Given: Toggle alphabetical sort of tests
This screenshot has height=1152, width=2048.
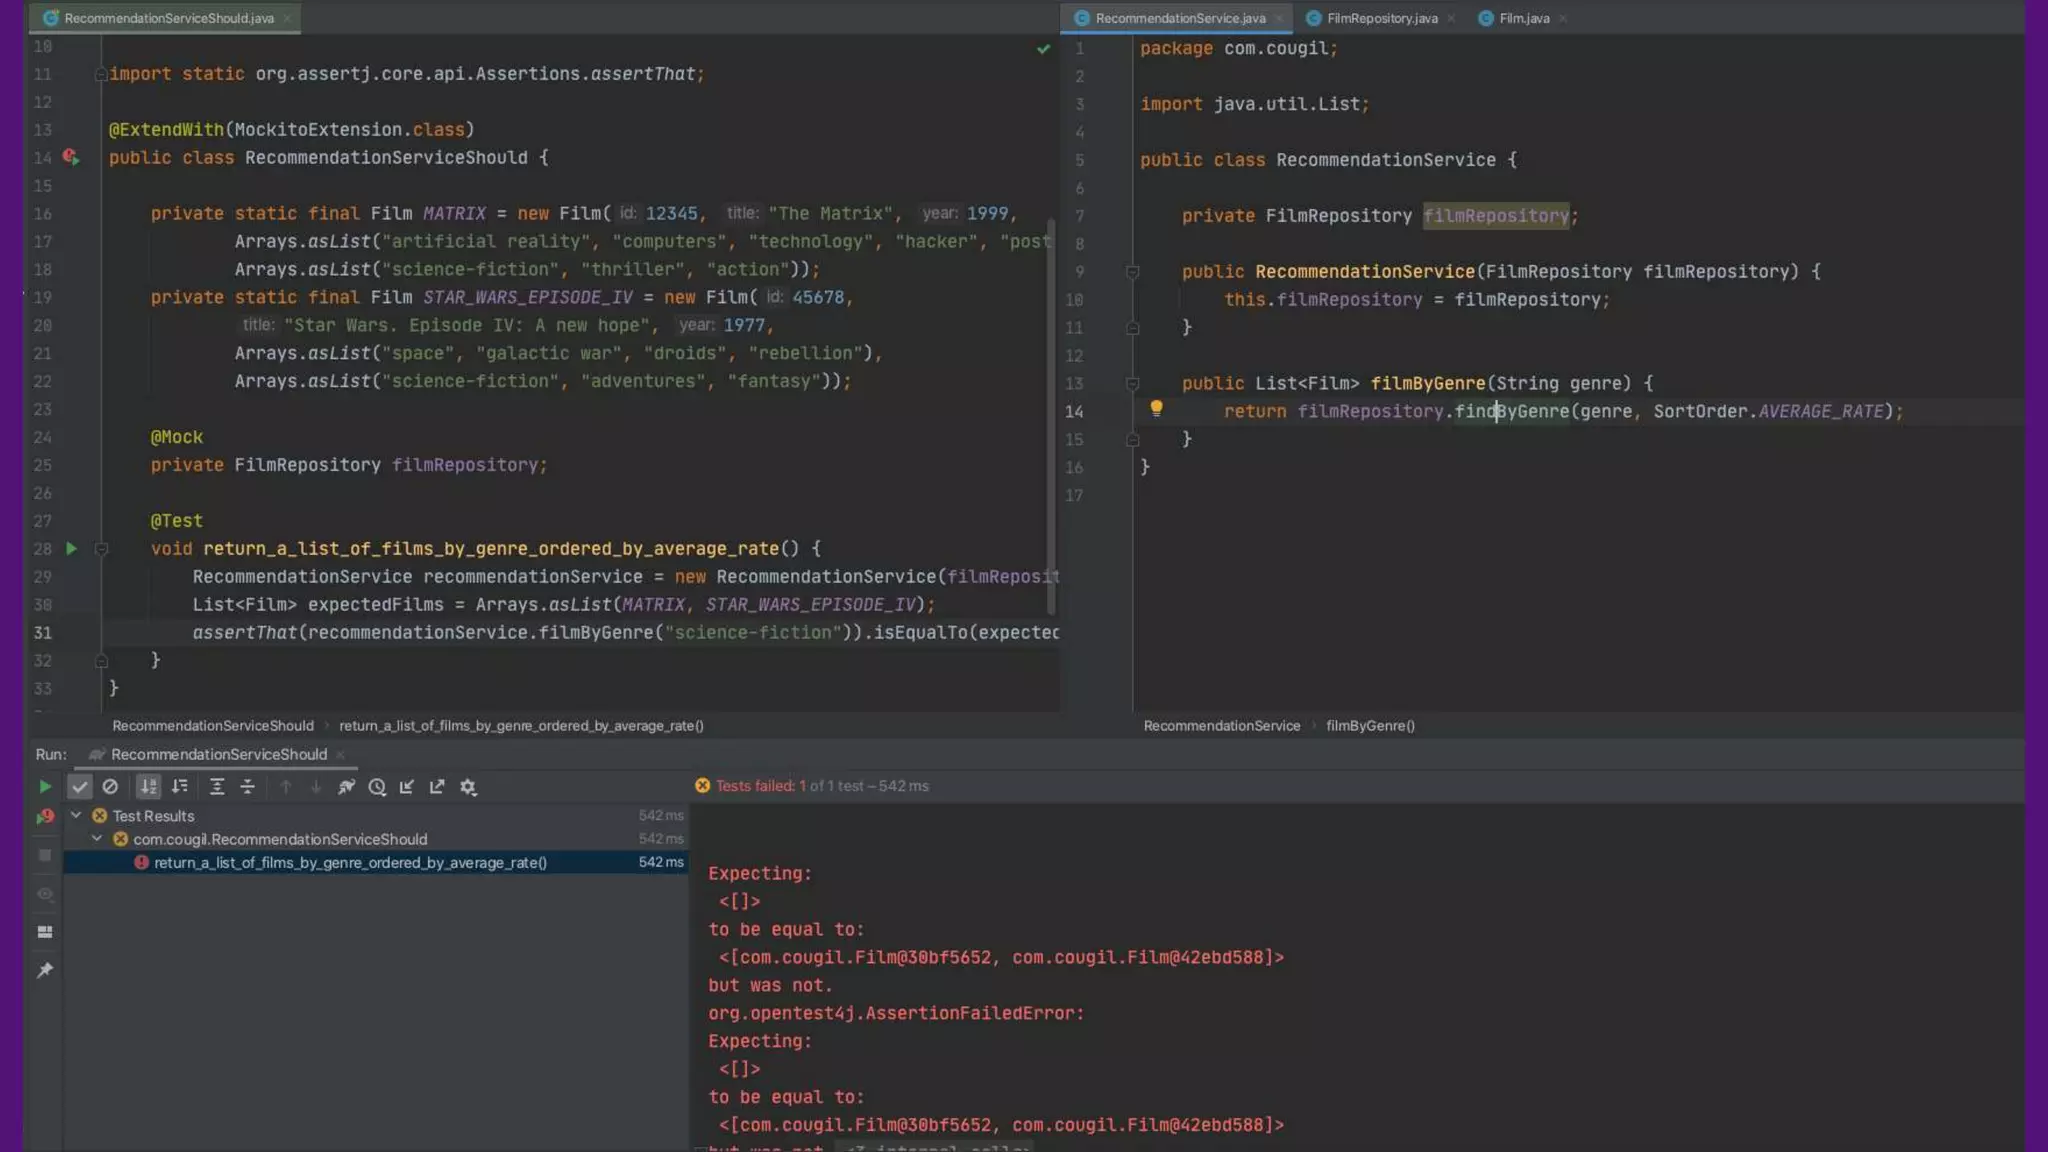Looking at the screenshot, I should tap(148, 787).
